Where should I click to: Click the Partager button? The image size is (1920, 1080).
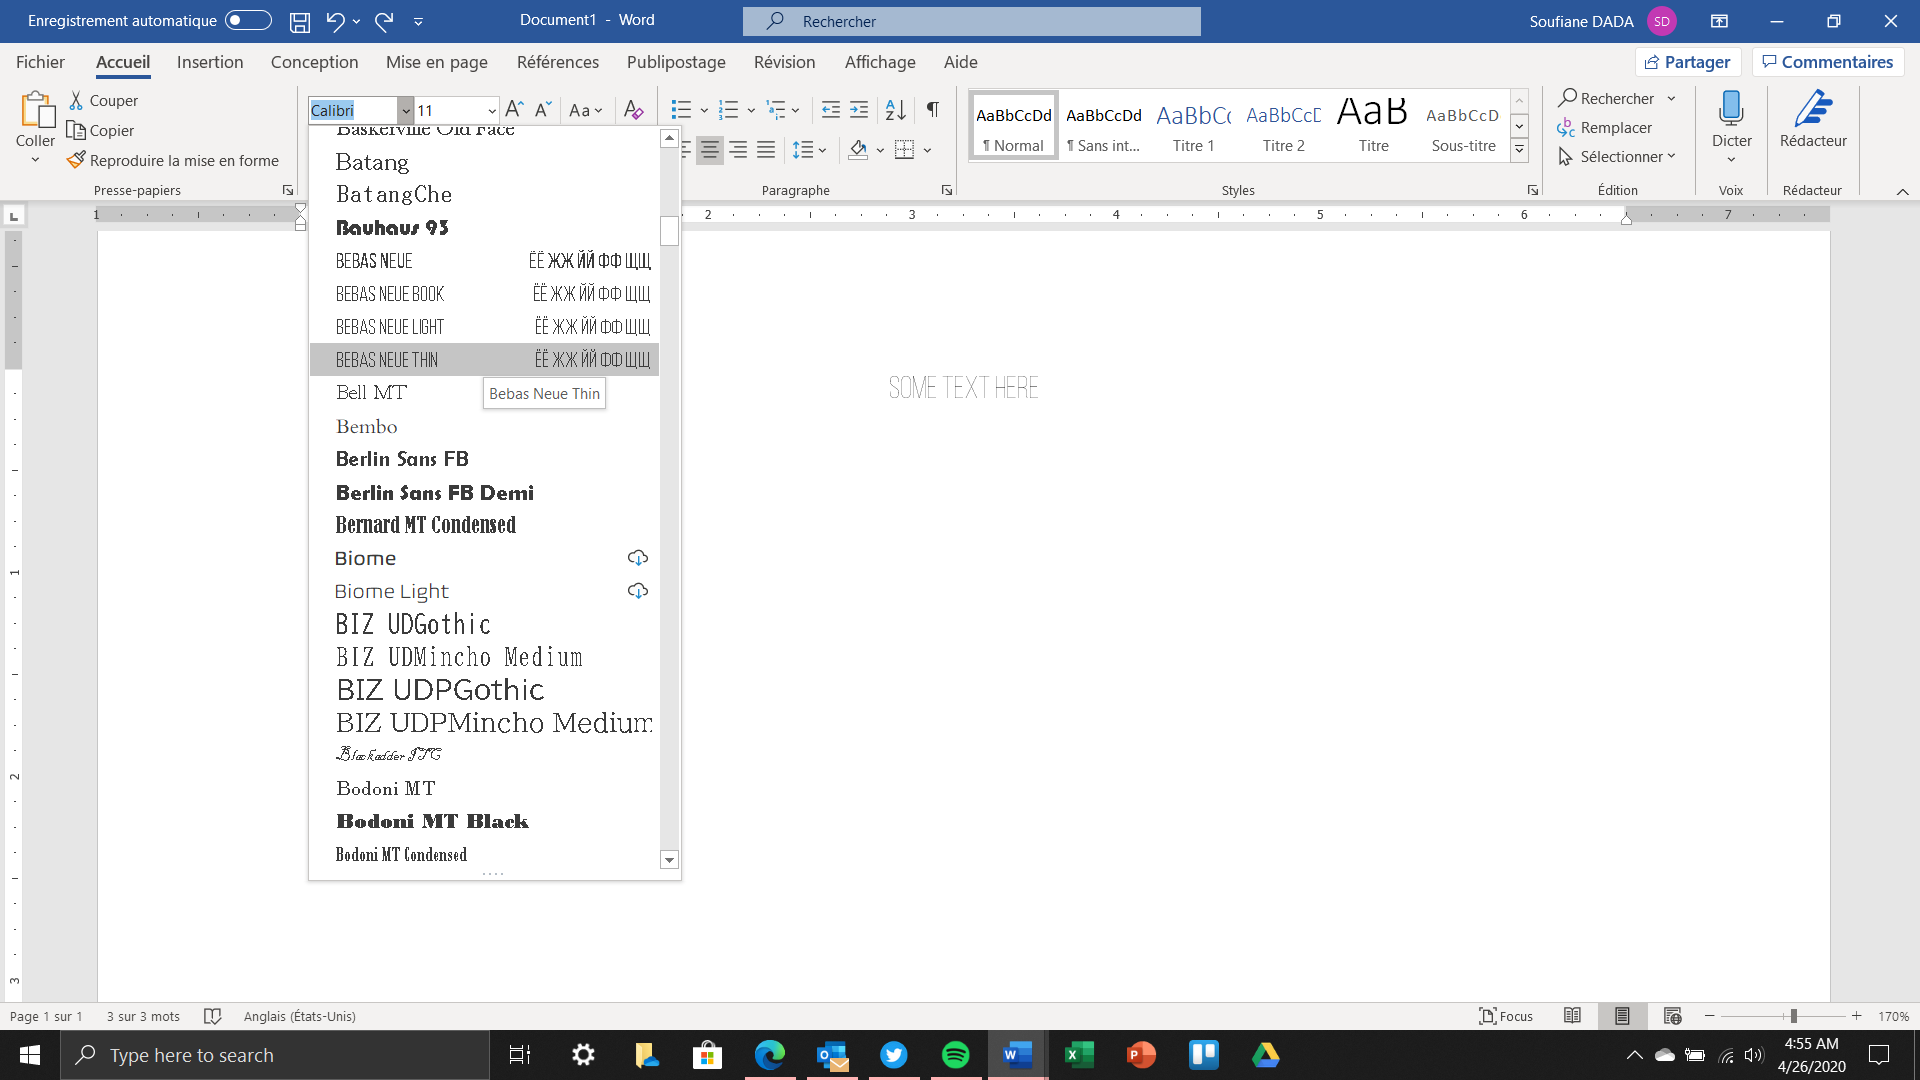[x=1688, y=62]
